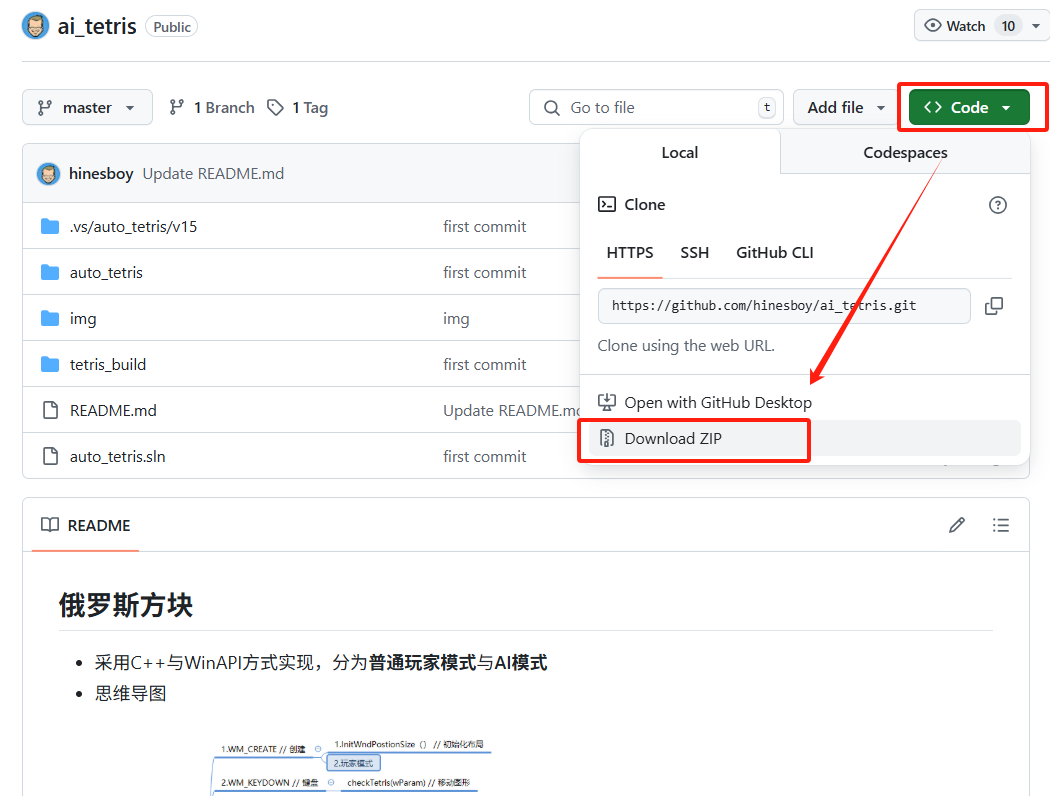1050x796 pixels.
Task: Open the auto_tetris.sln file
Action: 117,457
